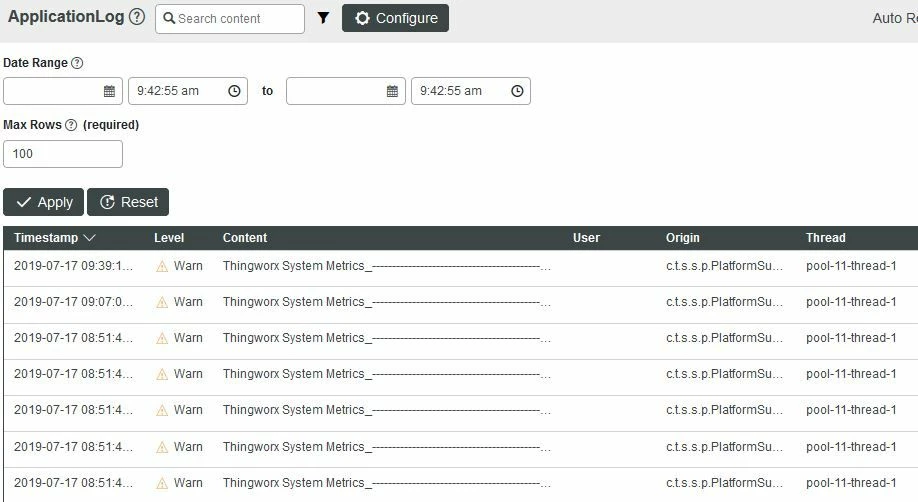Click the start time 9:42:55 am field
The height and width of the screenshot is (502, 918).
pyautogui.click(x=188, y=91)
